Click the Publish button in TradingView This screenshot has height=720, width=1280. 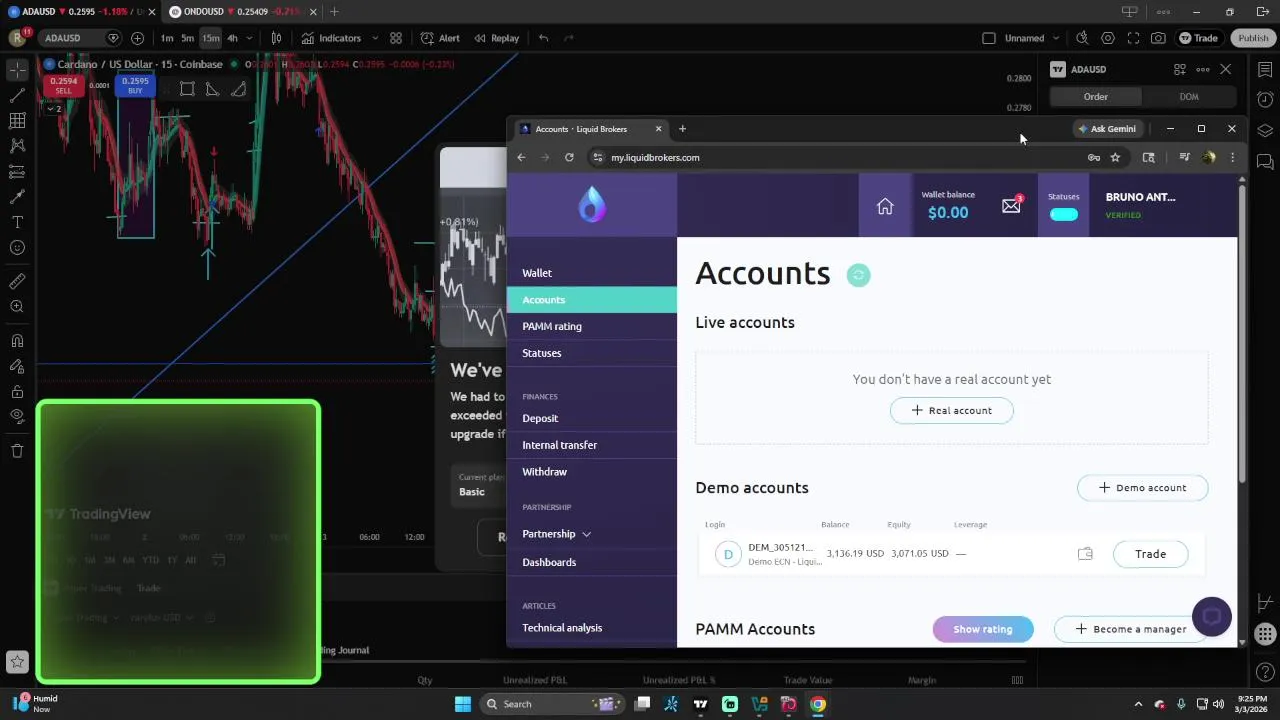click(1253, 38)
